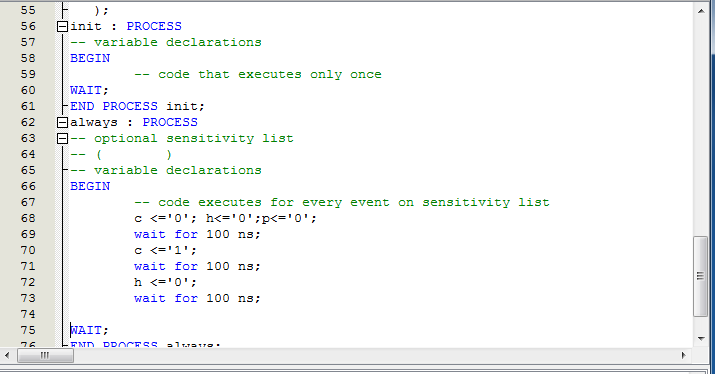
Task: Click the 'code executes for every event' comment
Action: click(x=342, y=202)
